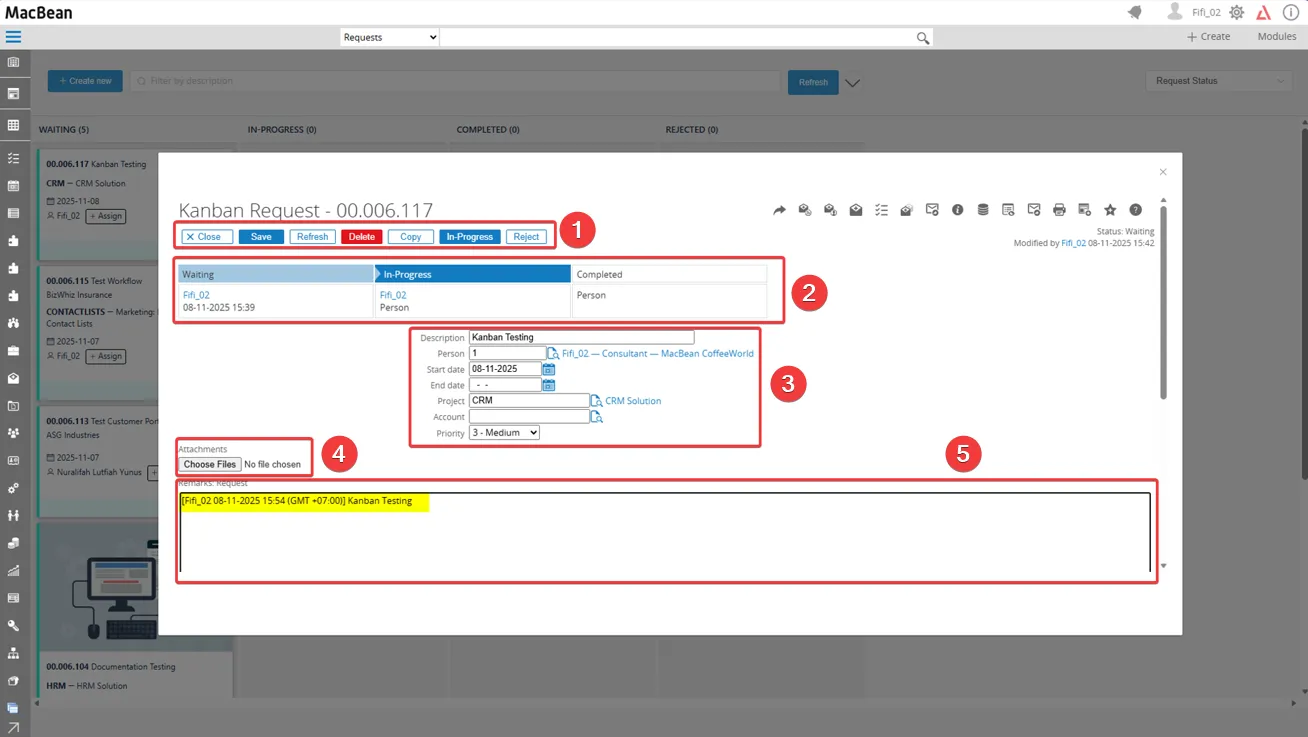This screenshot has height=737, width=1308.
Task: Save the Kanban request
Action: click(260, 236)
